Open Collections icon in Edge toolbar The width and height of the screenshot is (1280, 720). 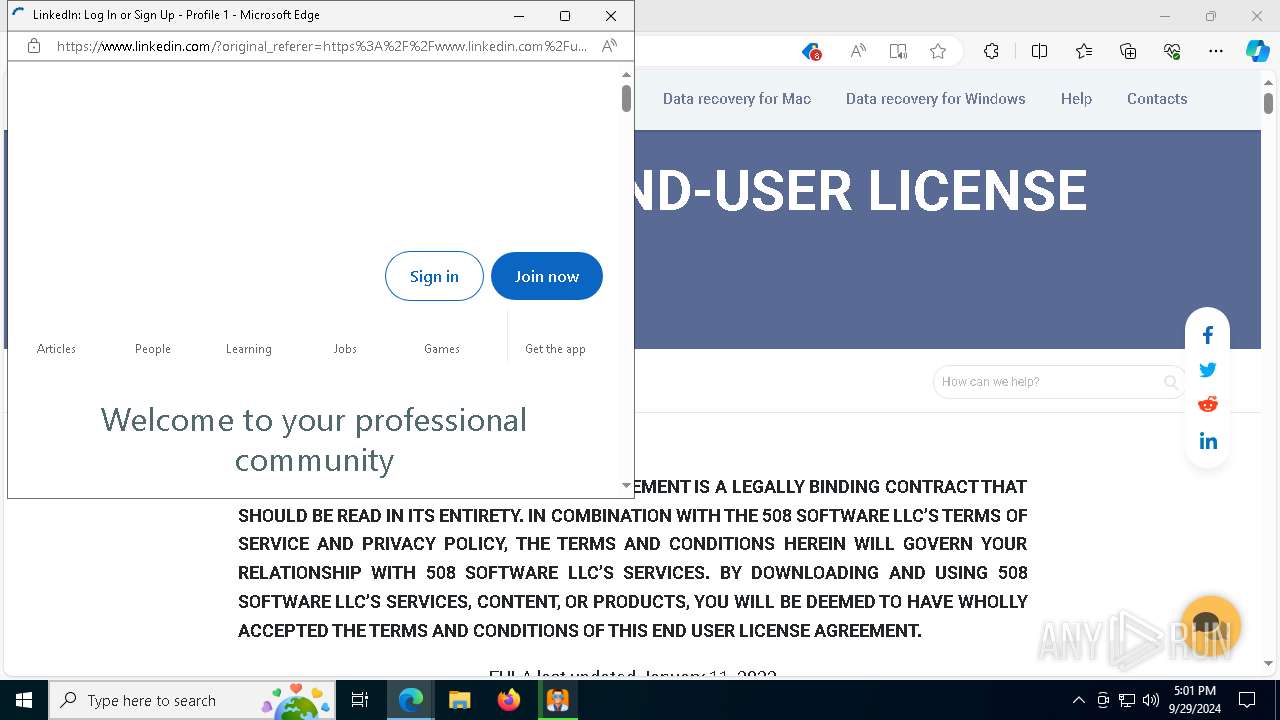pyautogui.click(x=1128, y=52)
